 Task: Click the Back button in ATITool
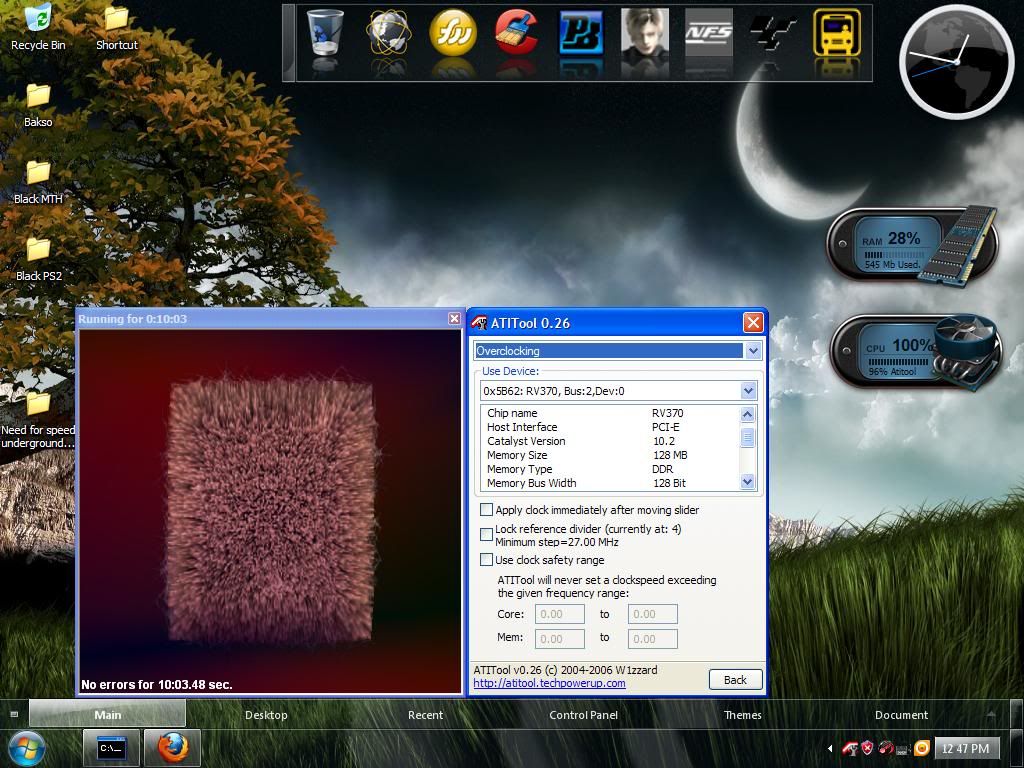(x=735, y=679)
